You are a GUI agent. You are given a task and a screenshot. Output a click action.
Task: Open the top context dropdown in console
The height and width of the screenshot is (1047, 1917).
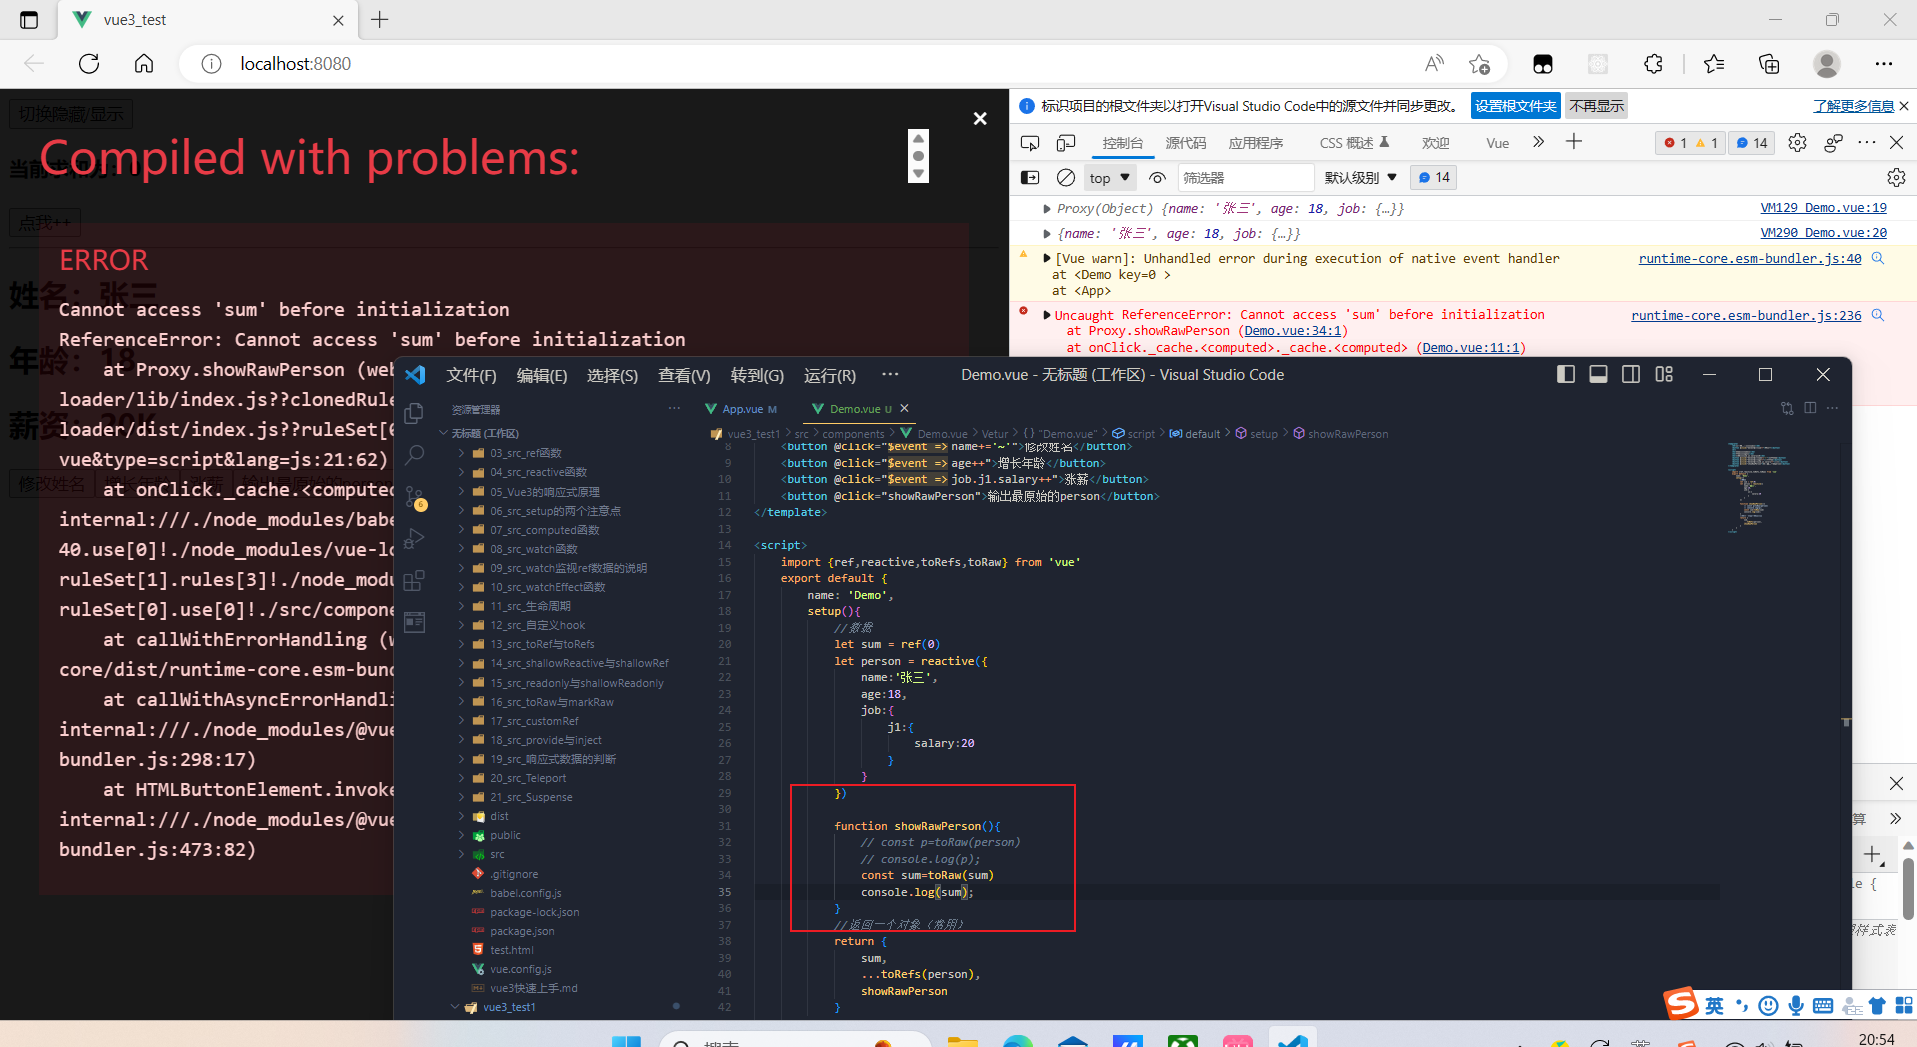[1110, 177]
